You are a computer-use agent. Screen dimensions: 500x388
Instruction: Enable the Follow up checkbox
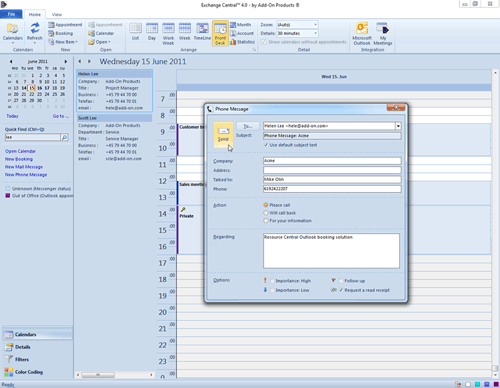(341, 281)
